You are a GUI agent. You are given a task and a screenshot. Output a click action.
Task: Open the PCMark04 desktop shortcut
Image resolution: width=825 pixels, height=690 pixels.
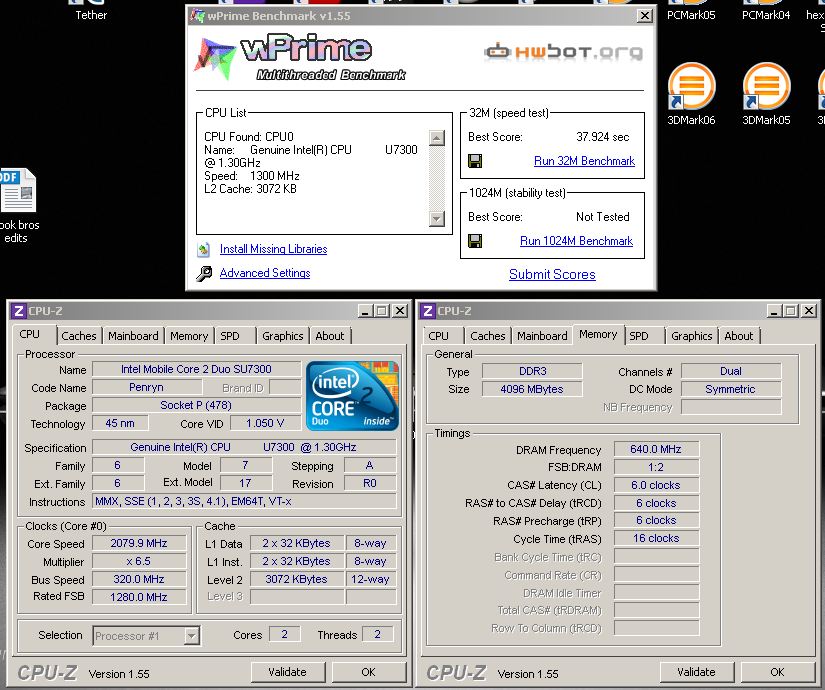point(766,11)
